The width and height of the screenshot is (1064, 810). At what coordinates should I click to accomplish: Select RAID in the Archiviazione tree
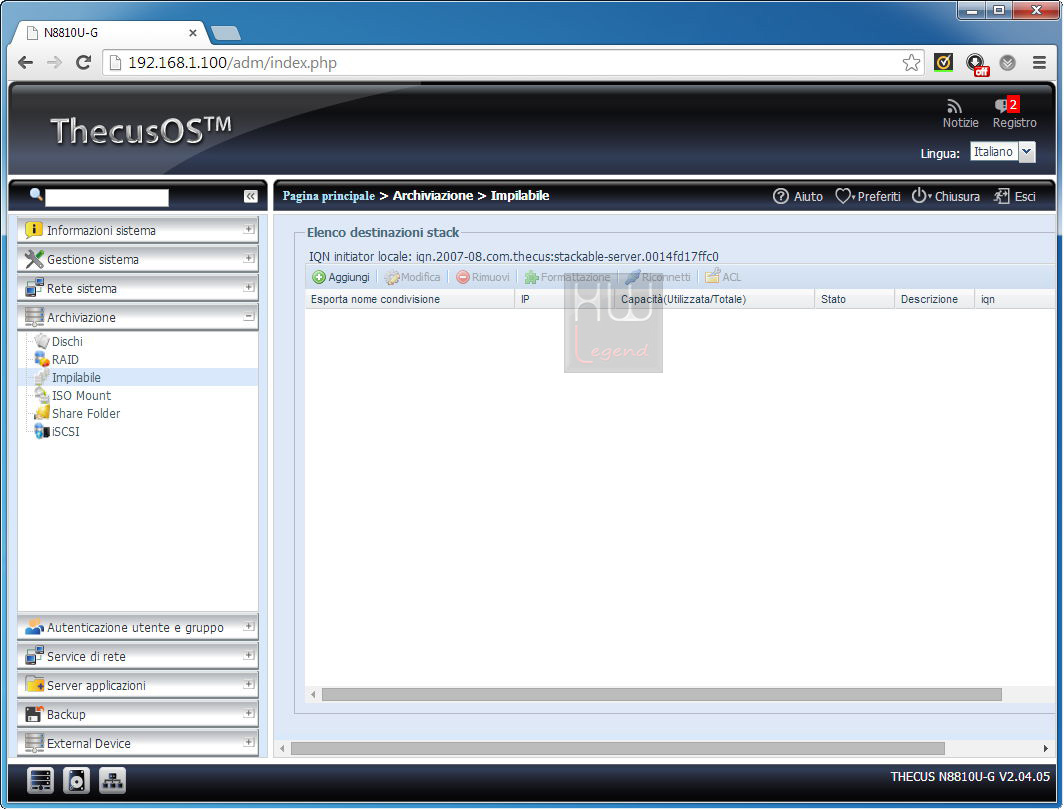point(65,360)
